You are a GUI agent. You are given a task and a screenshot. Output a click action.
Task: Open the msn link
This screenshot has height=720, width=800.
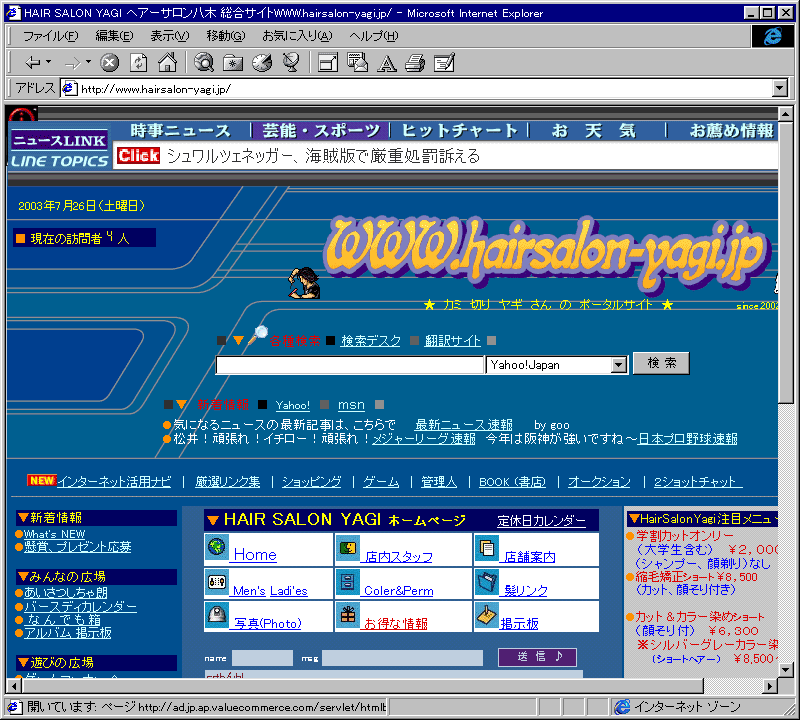click(x=351, y=405)
